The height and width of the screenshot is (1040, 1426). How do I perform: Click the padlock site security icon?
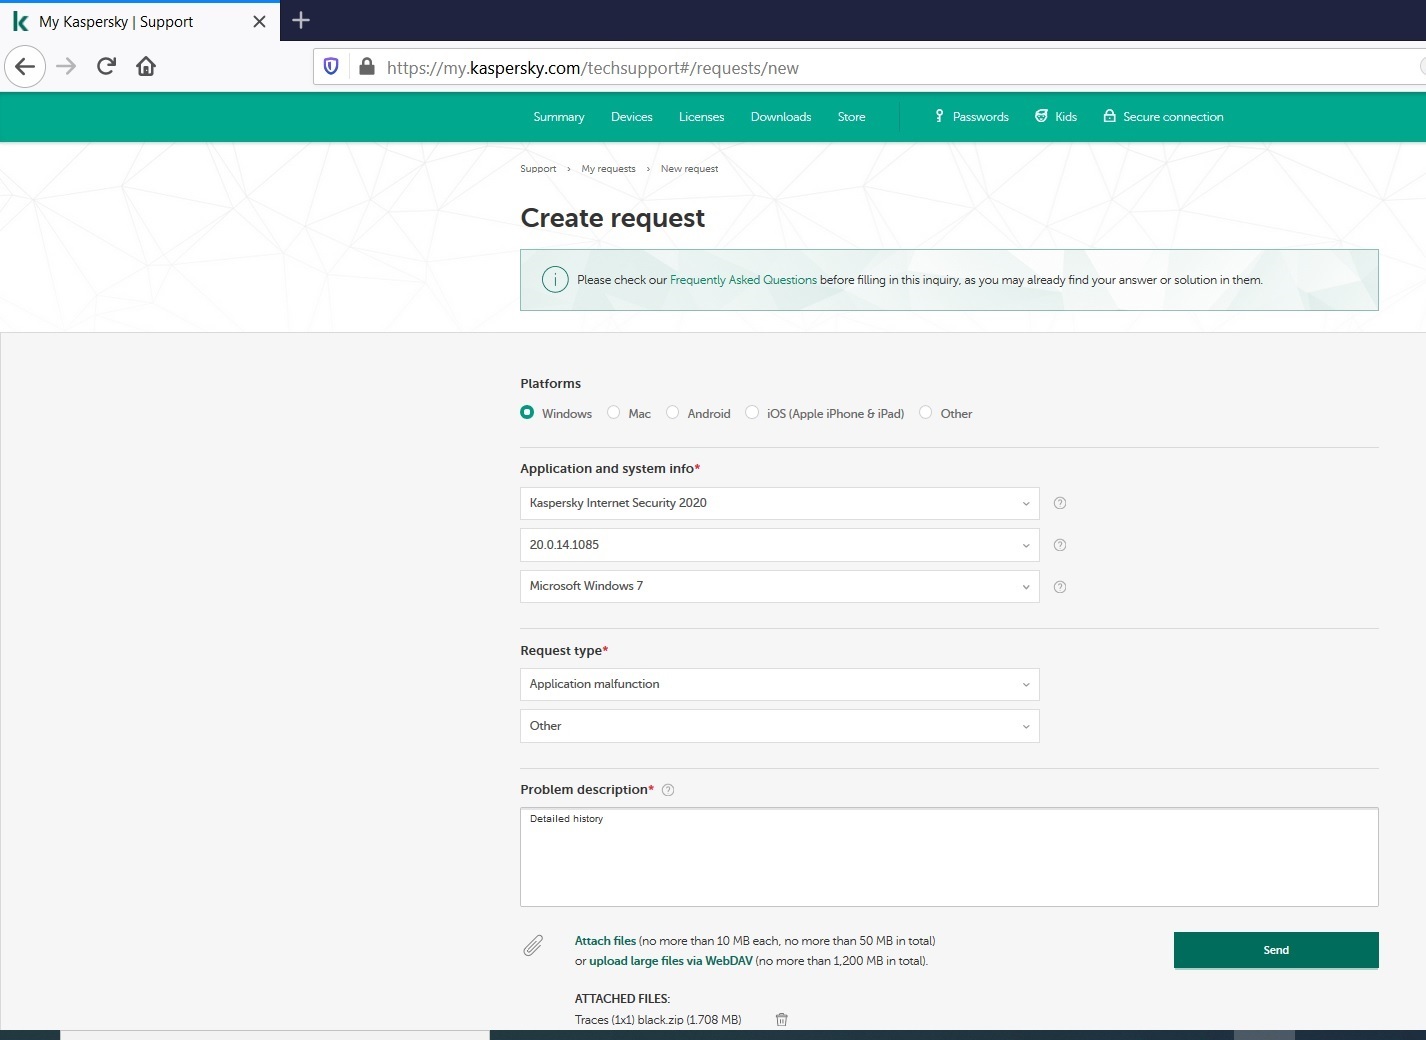pos(367,67)
